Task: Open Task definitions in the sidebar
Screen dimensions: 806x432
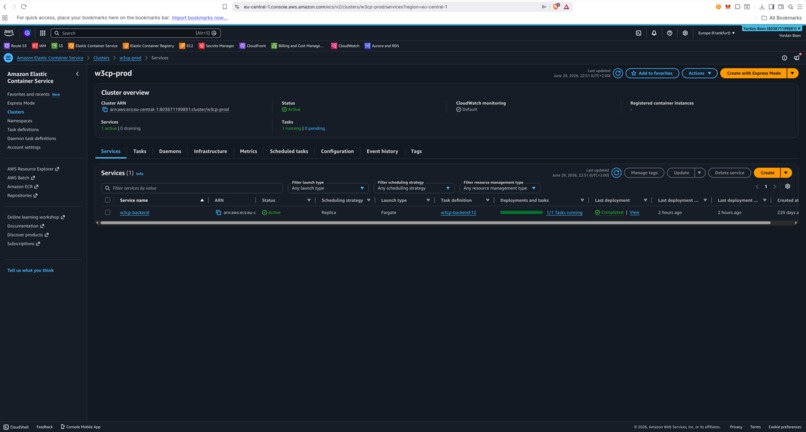Action: 23,130
